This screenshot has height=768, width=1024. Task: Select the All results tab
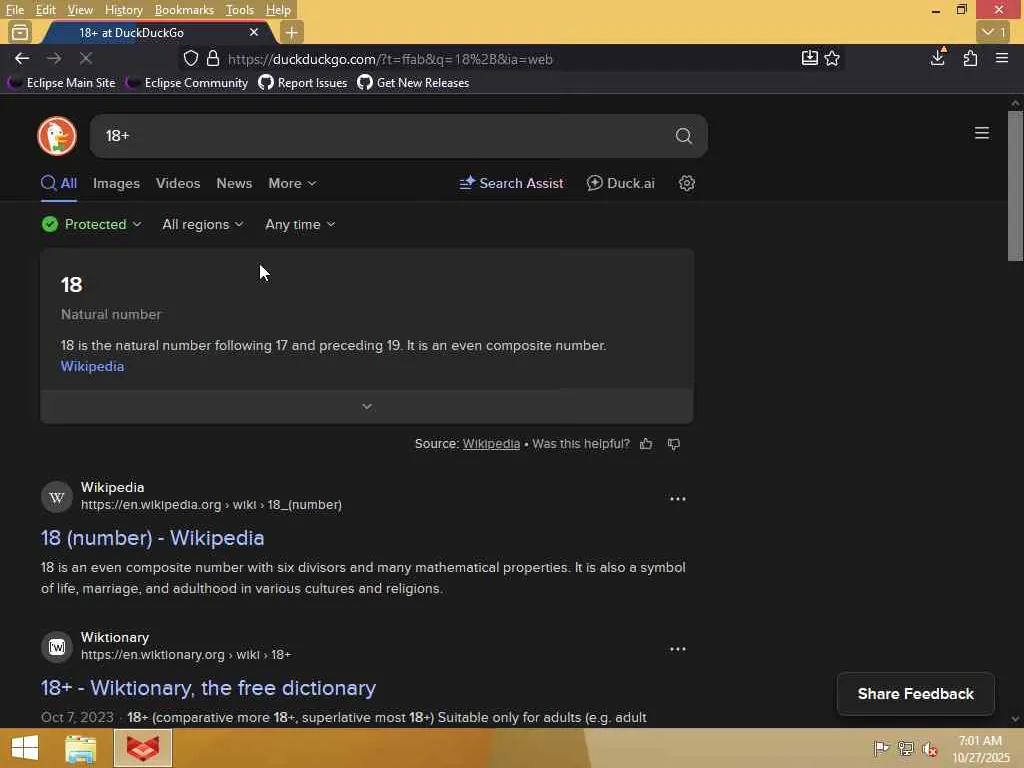point(59,184)
